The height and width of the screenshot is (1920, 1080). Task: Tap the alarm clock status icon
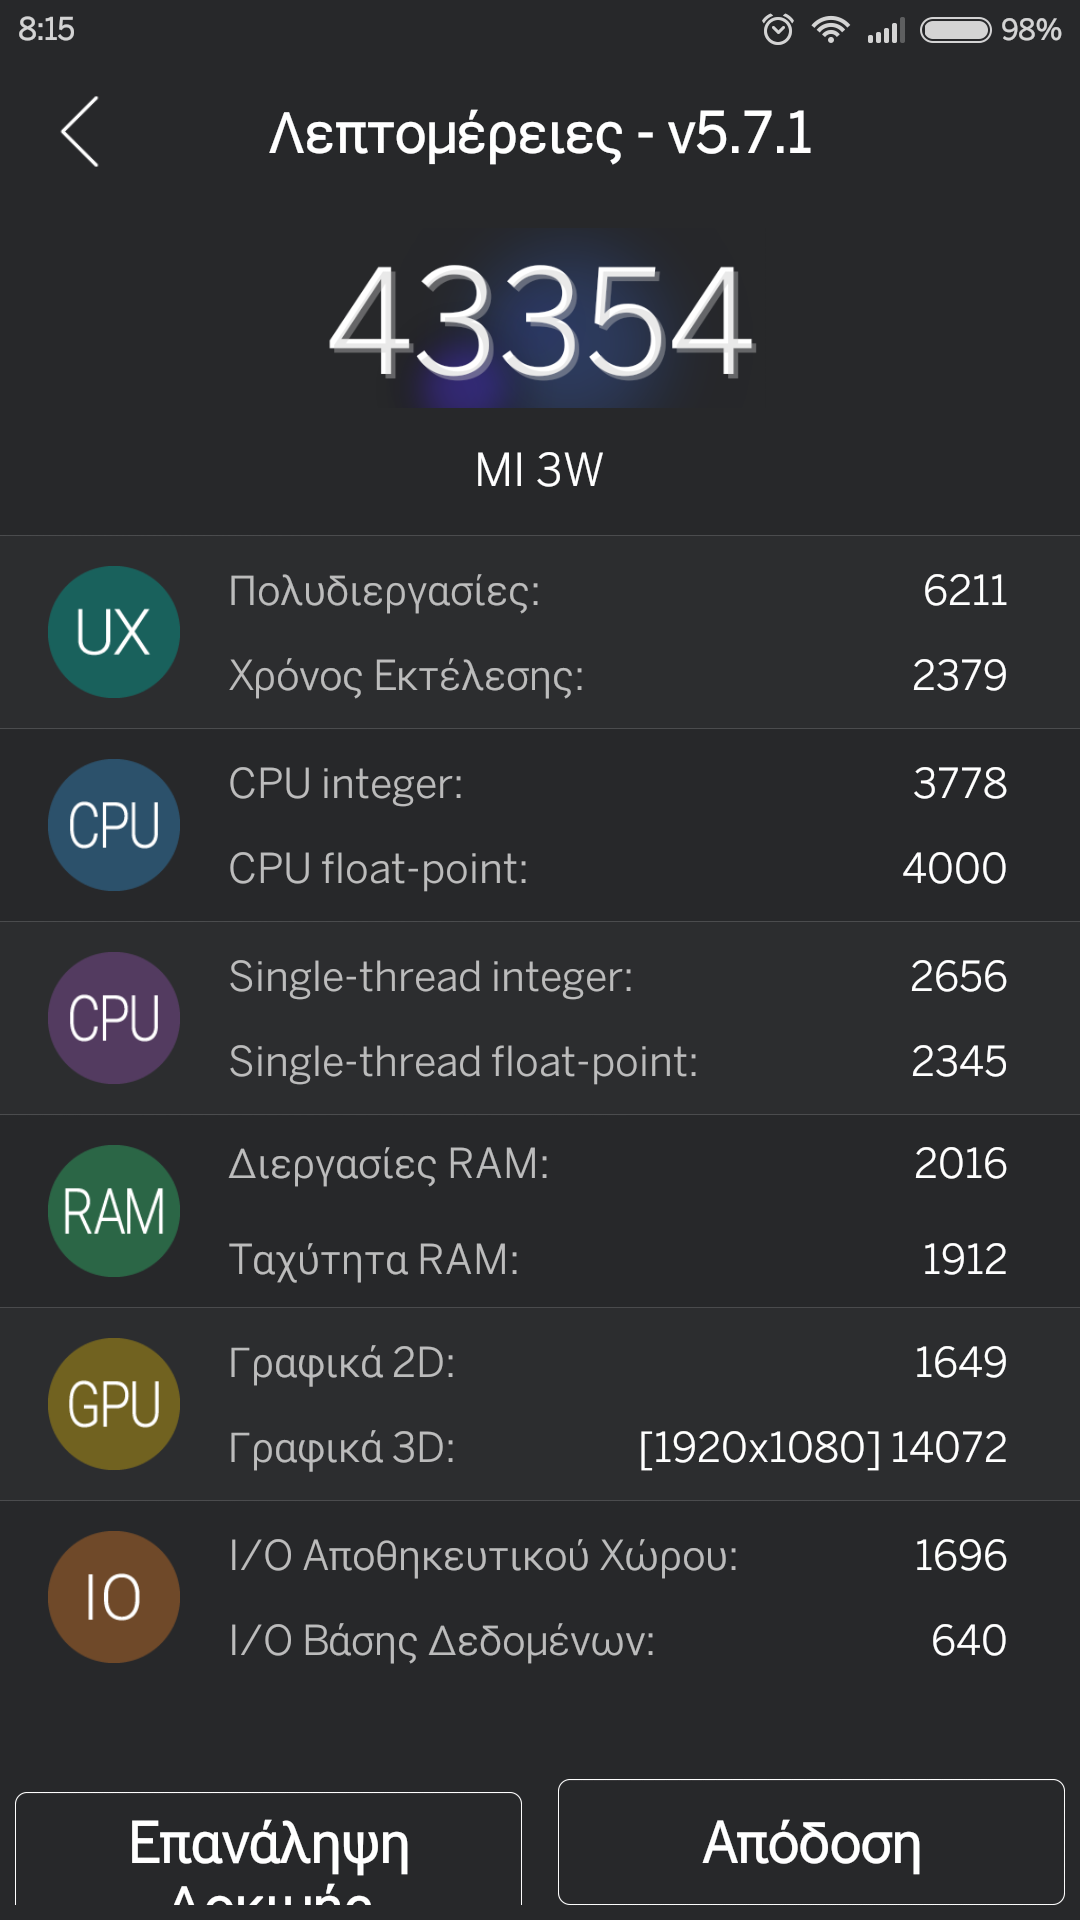tap(778, 30)
